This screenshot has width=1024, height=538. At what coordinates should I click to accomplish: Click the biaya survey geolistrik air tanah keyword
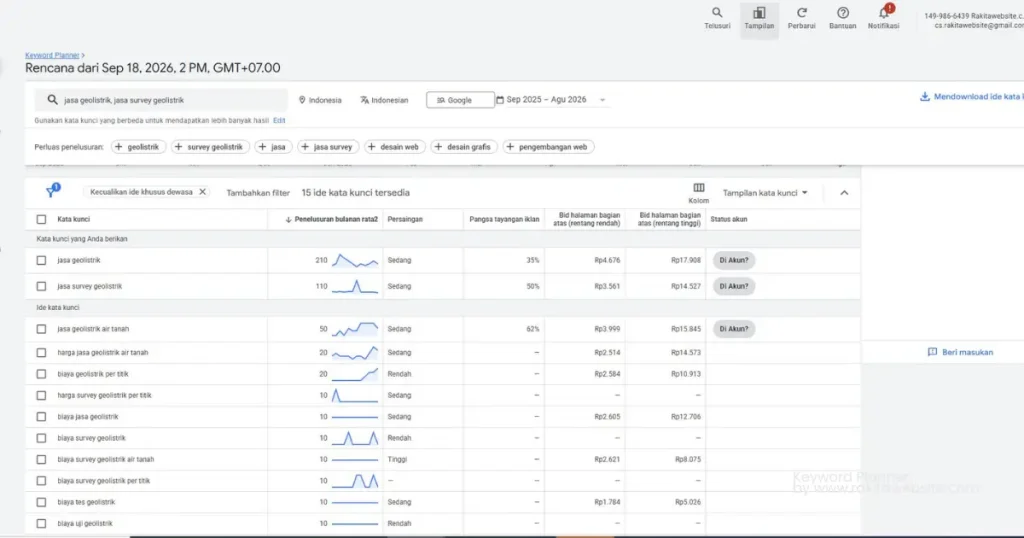pyautogui.click(x=106, y=460)
